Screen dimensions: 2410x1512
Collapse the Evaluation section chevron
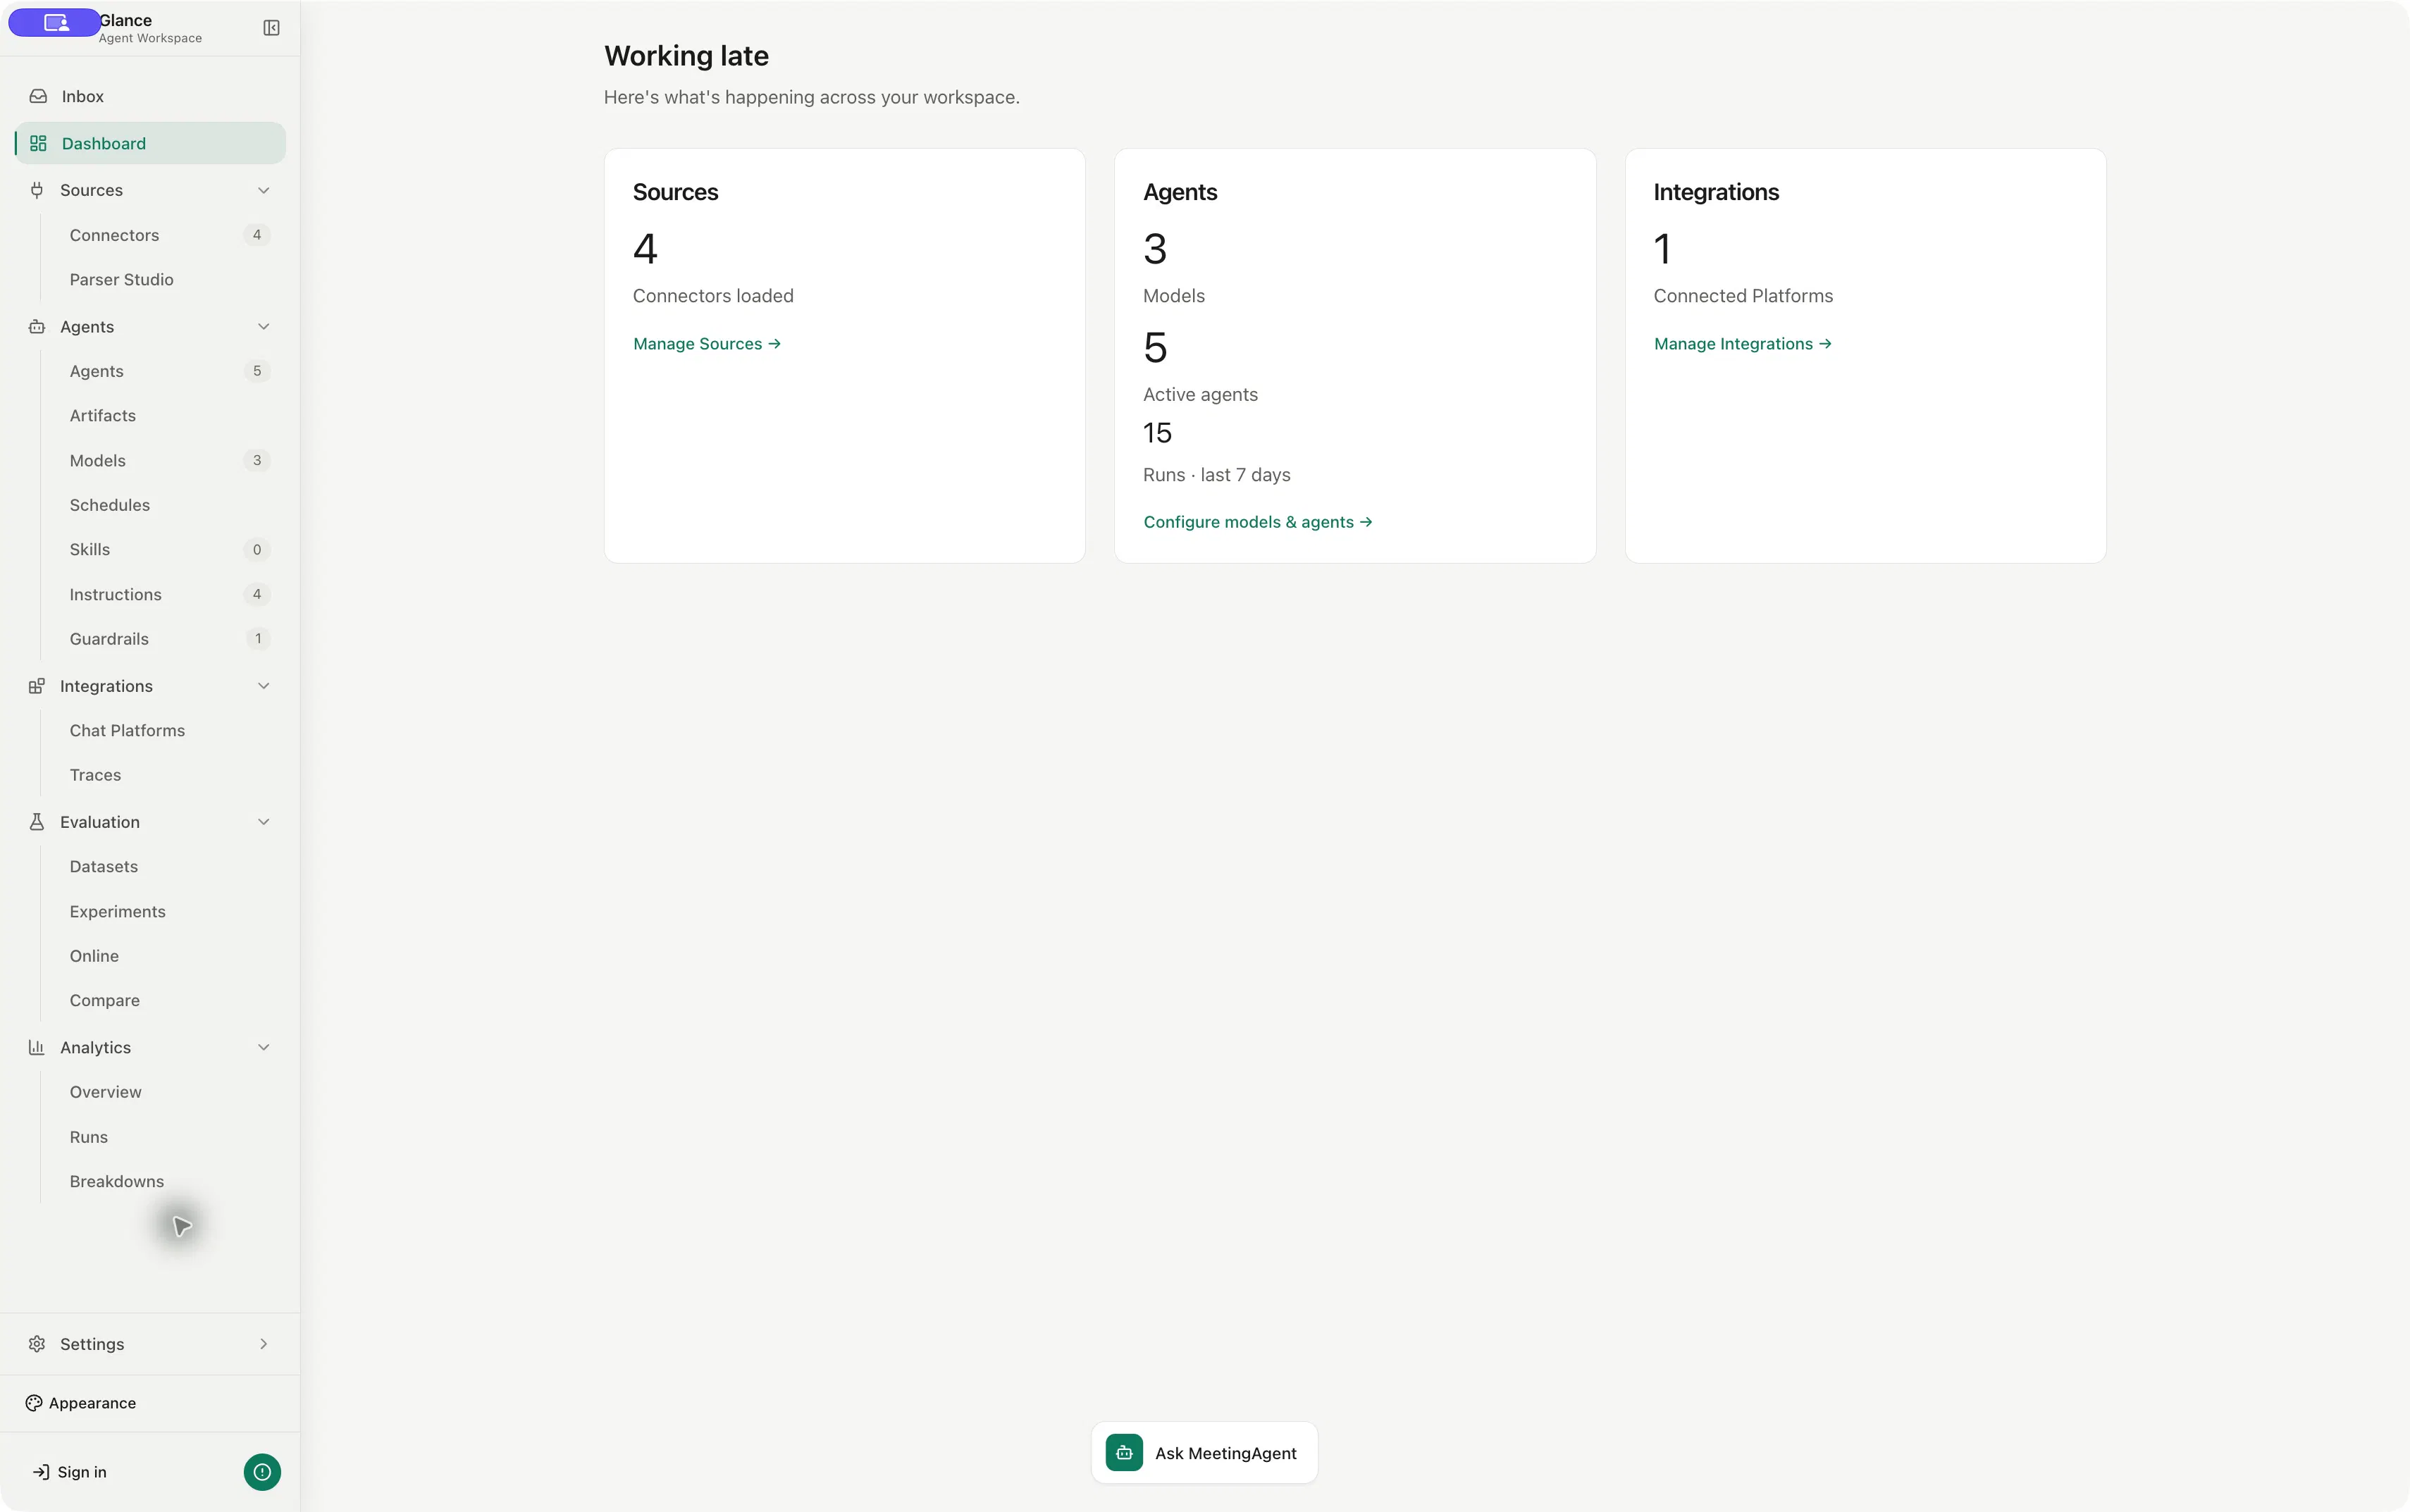(x=264, y=822)
